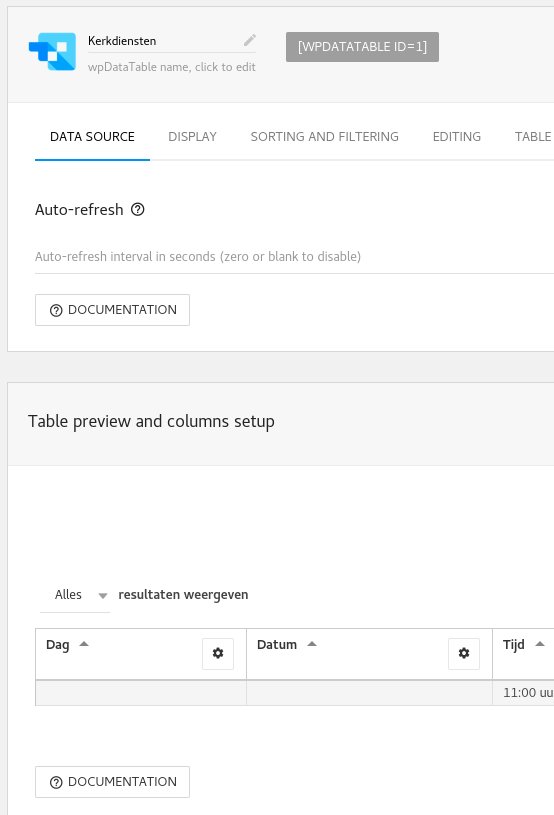Go to the Editing tab
Image resolution: width=554 pixels, height=815 pixels.
(457, 137)
